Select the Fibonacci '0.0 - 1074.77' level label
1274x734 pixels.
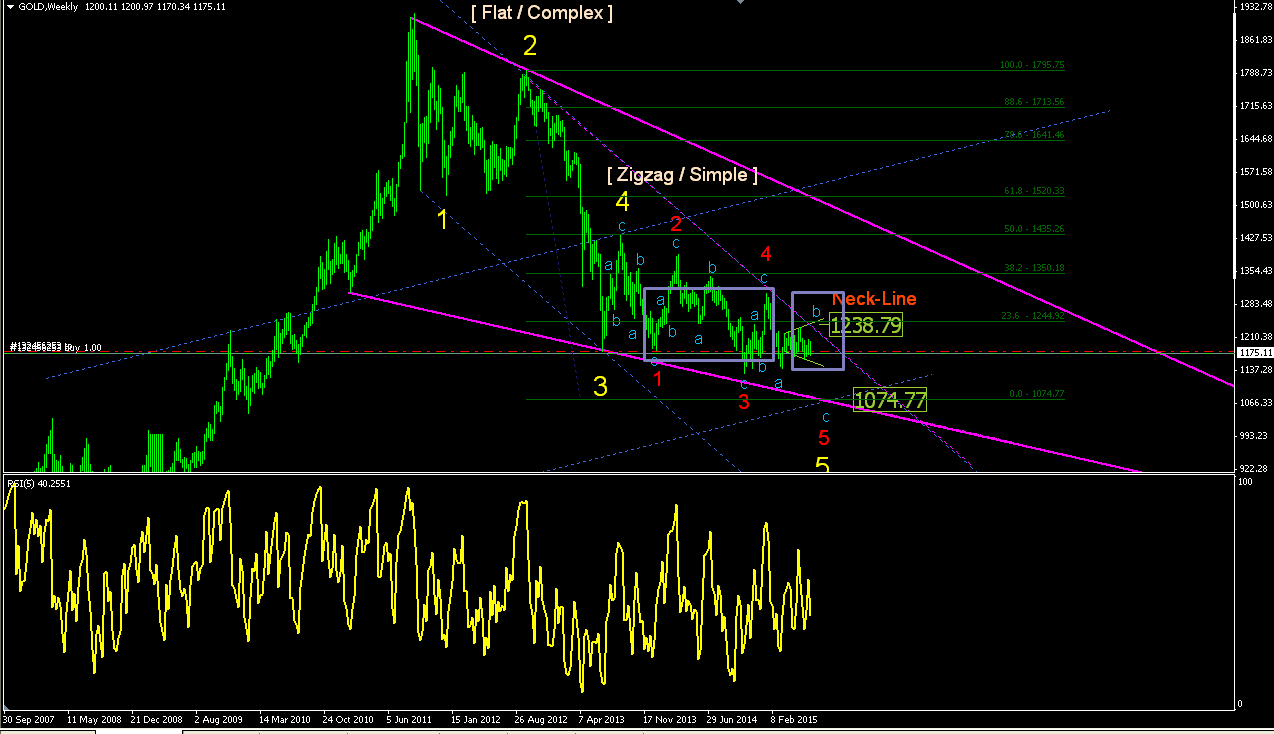(x=1036, y=394)
